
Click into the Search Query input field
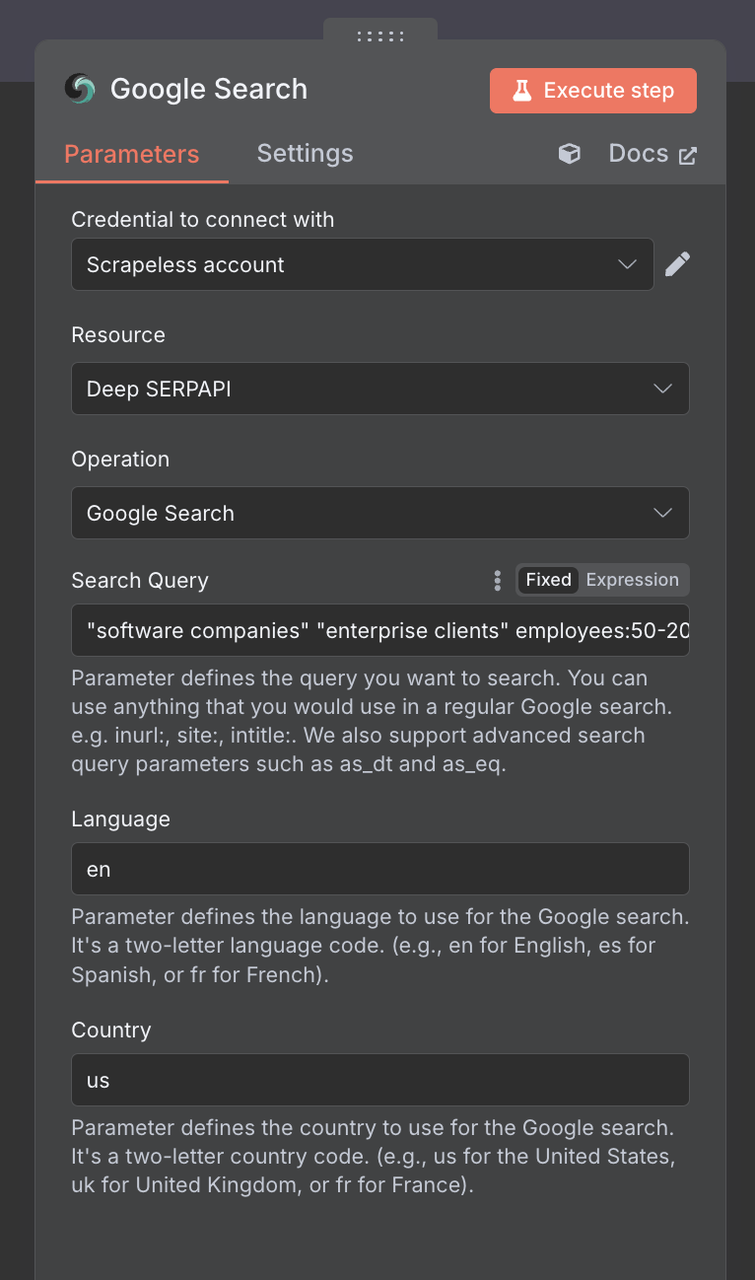(380, 630)
